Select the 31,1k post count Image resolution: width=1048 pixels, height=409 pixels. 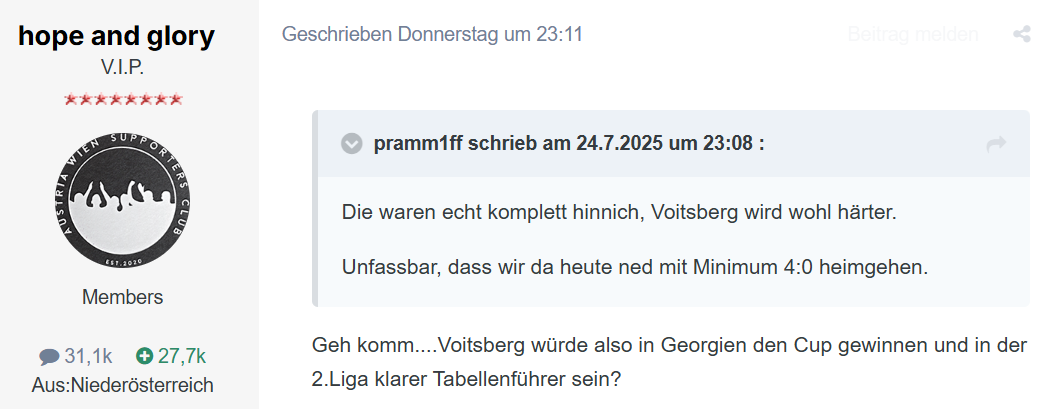click(88, 357)
